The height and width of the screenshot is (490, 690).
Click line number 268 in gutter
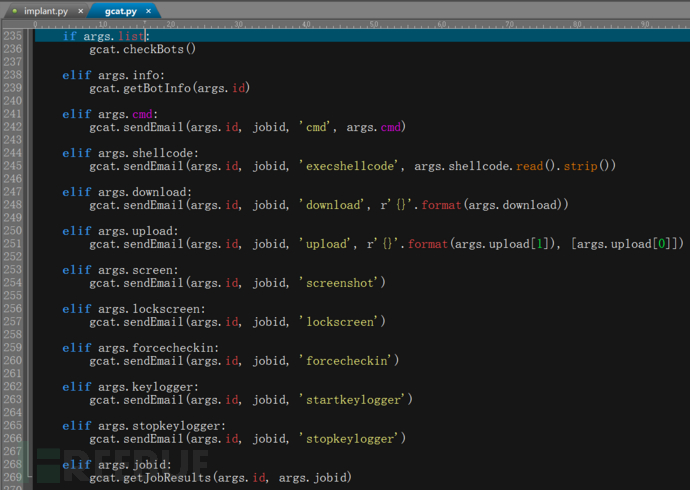(12, 464)
